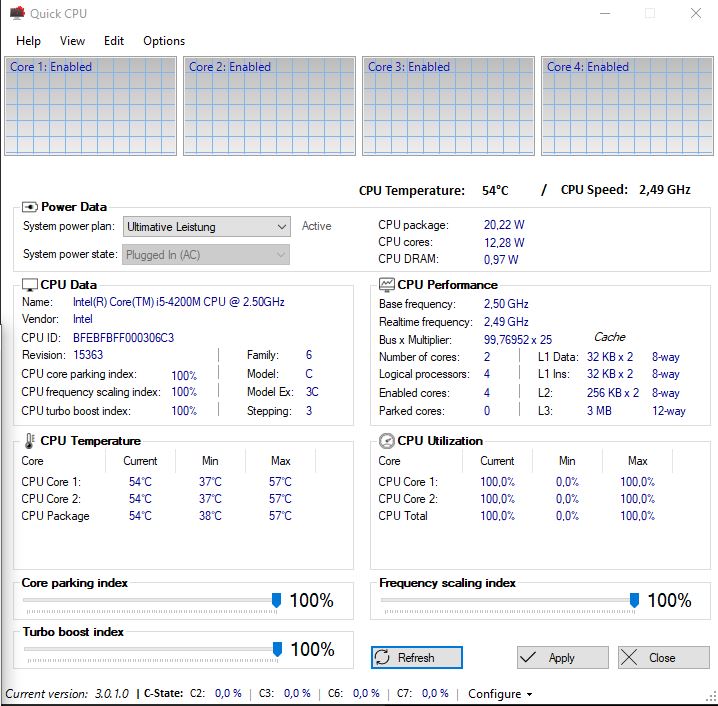Click the Current version 3.0.1.0 text
The height and width of the screenshot is (706, 718).
[67, 694]
